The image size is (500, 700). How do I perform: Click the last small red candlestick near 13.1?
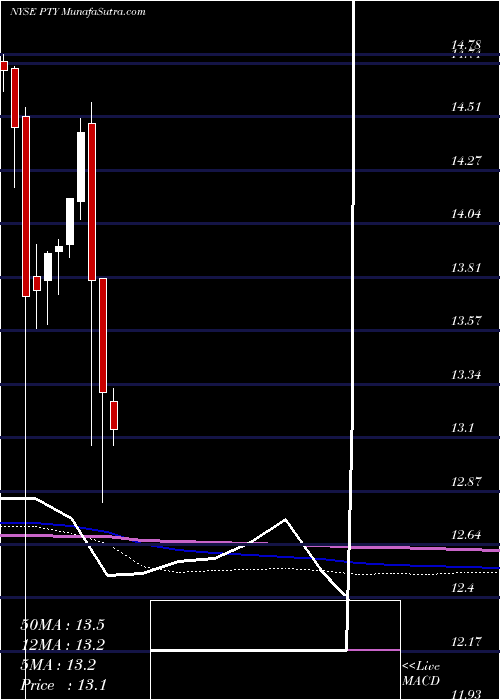tap(114, 415)
